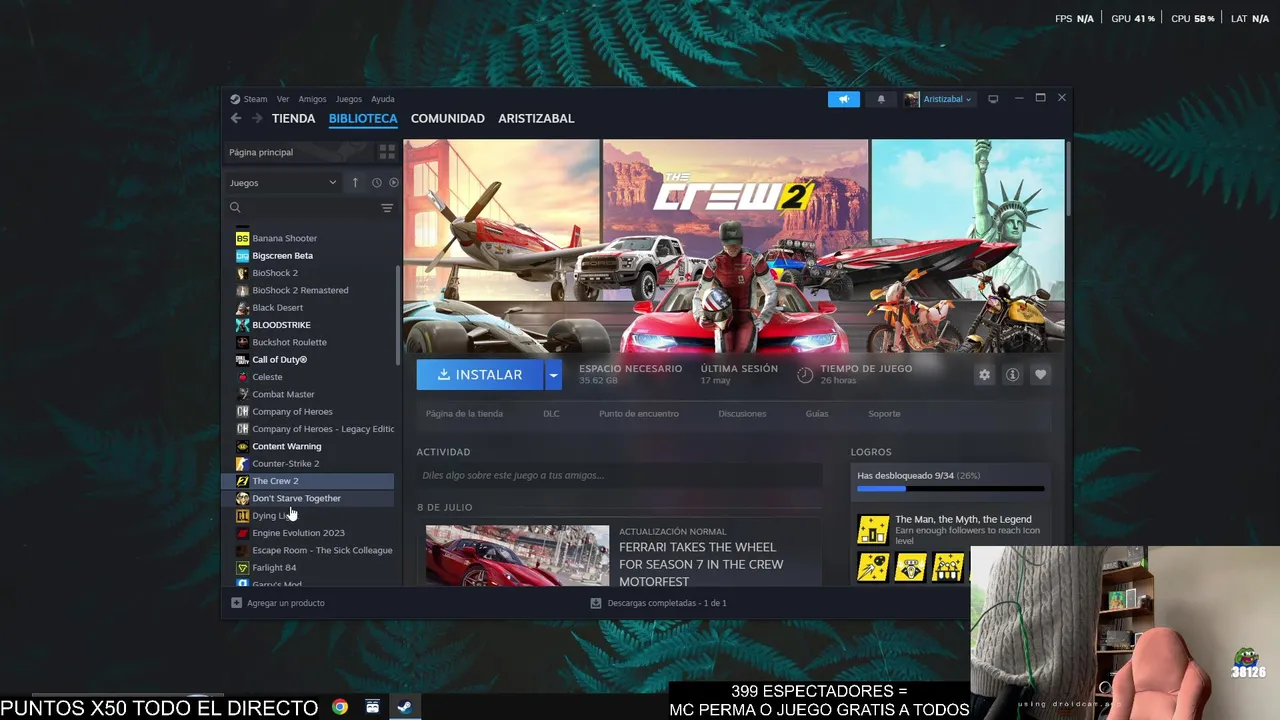The height and width of the screenshot is (720, 1280).
Task: Open the ARISTIZABAL profile tab
Action: (536, 118)
